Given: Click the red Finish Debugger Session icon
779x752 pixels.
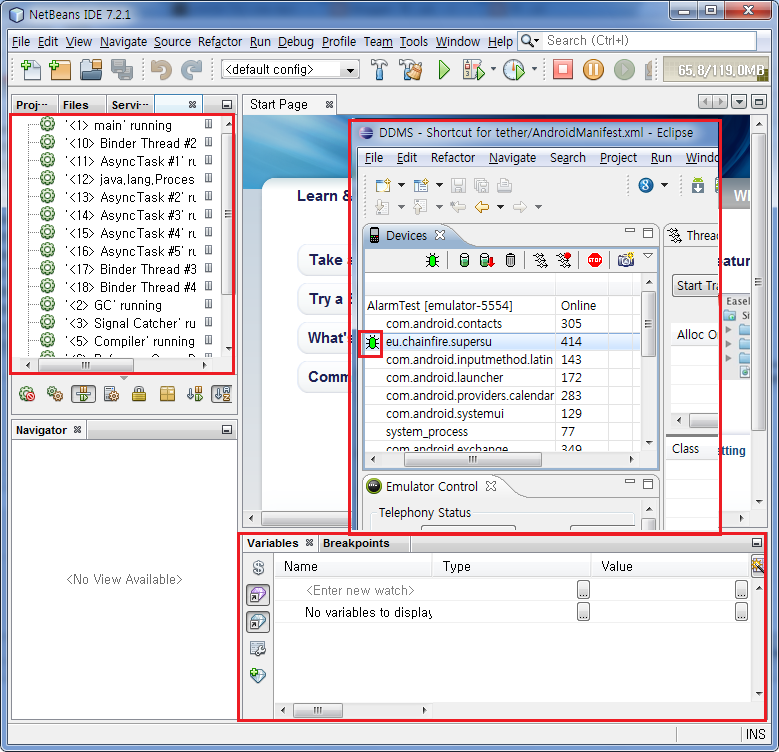Looking at the screenshot, I should coord(562,69).
